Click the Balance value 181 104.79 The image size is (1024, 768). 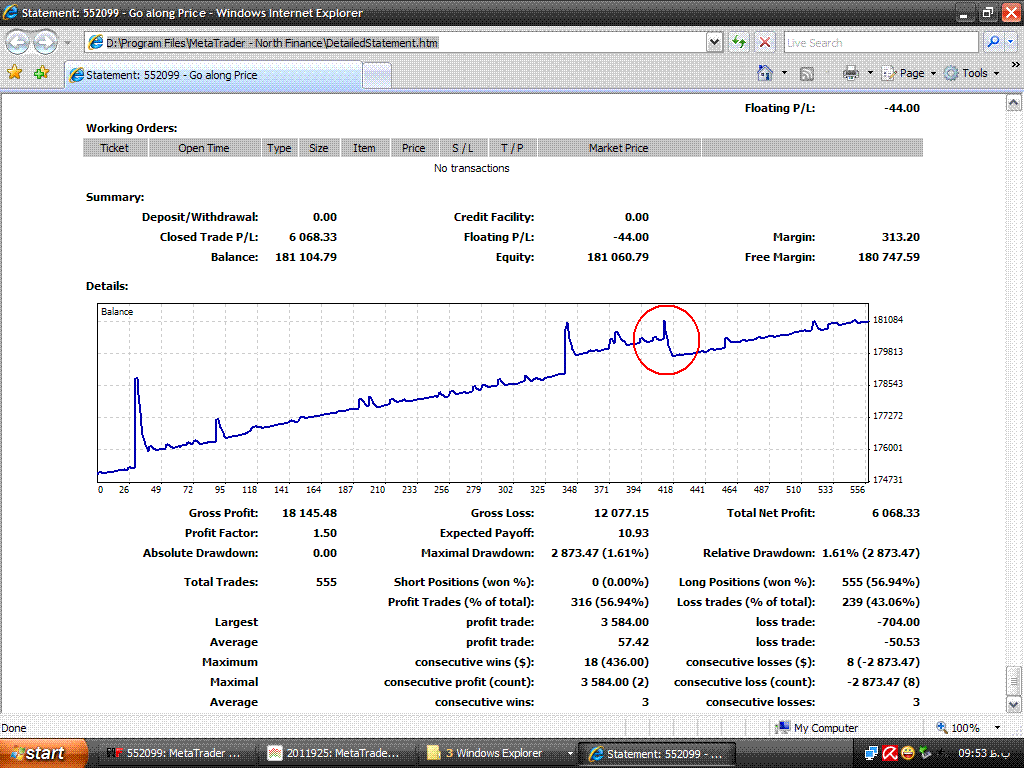click(306, 257)
